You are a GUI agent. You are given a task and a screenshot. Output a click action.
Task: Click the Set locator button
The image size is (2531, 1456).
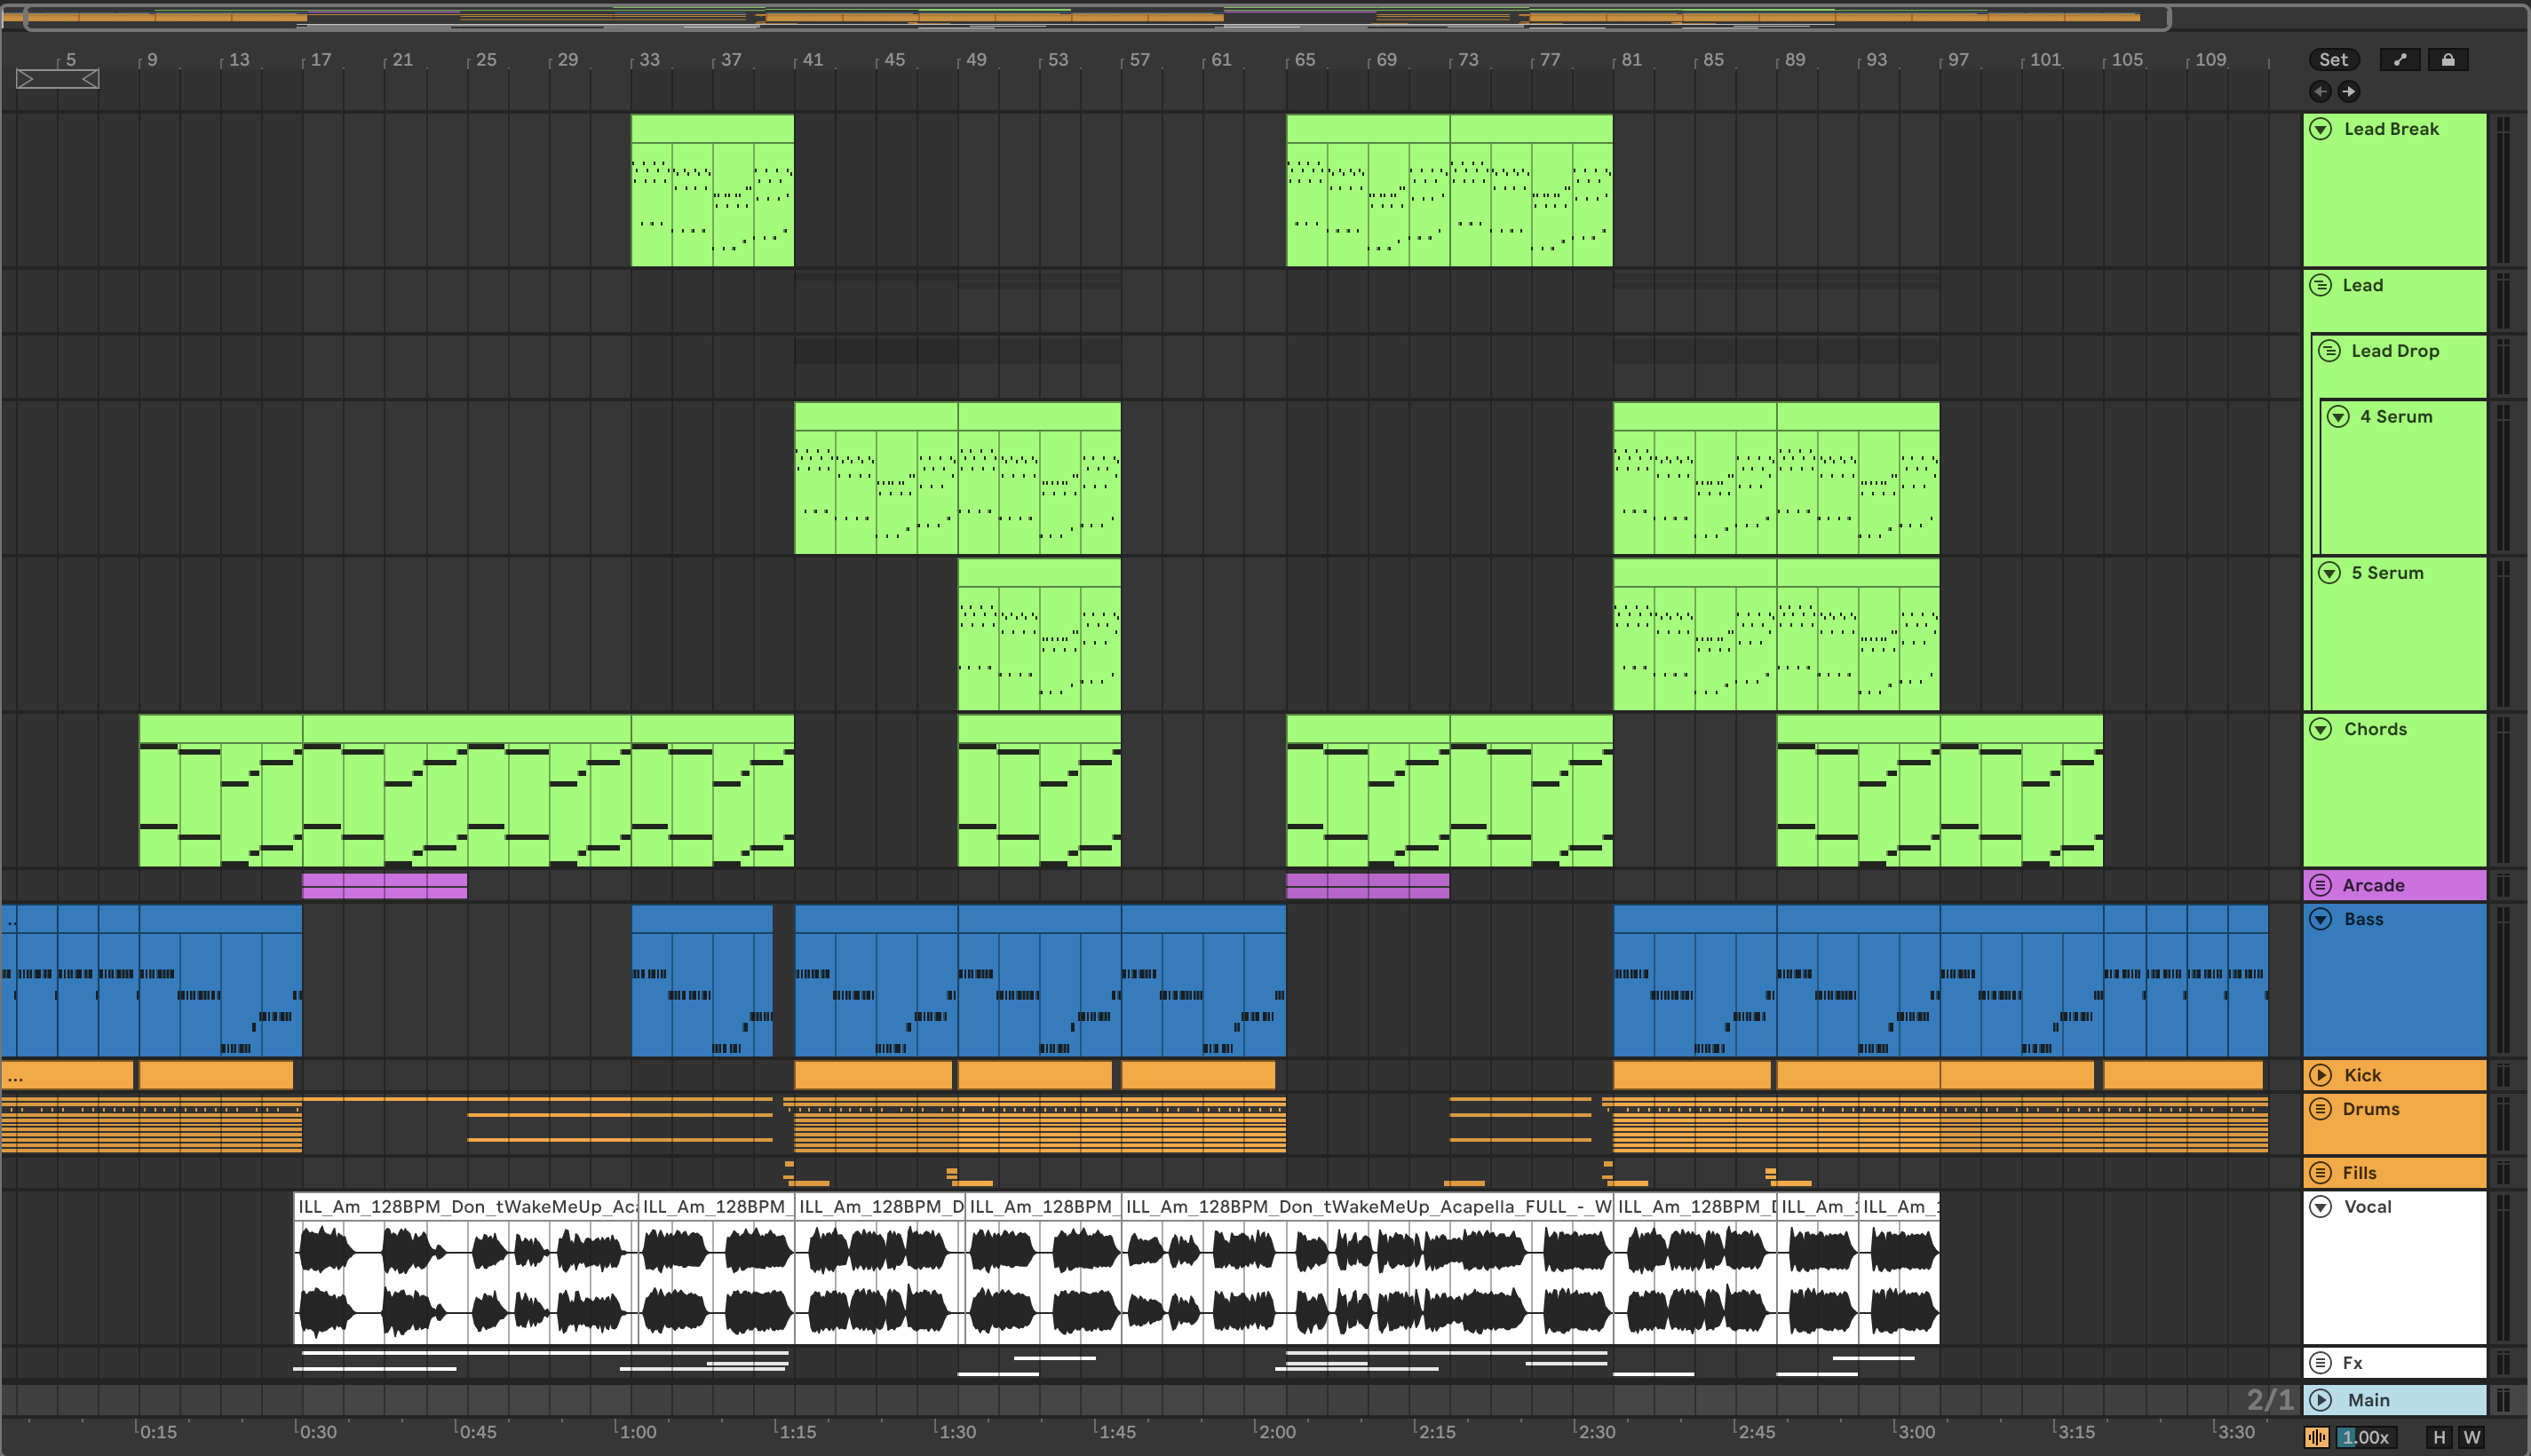point(2333,60)
